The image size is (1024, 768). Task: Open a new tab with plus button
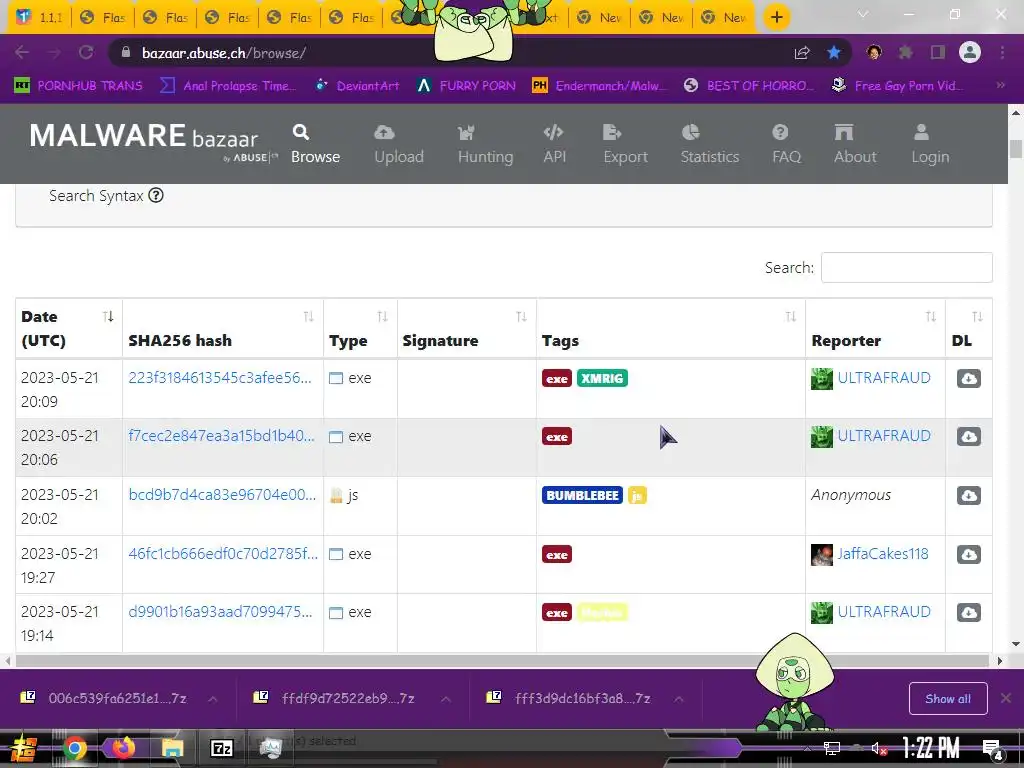776,17
